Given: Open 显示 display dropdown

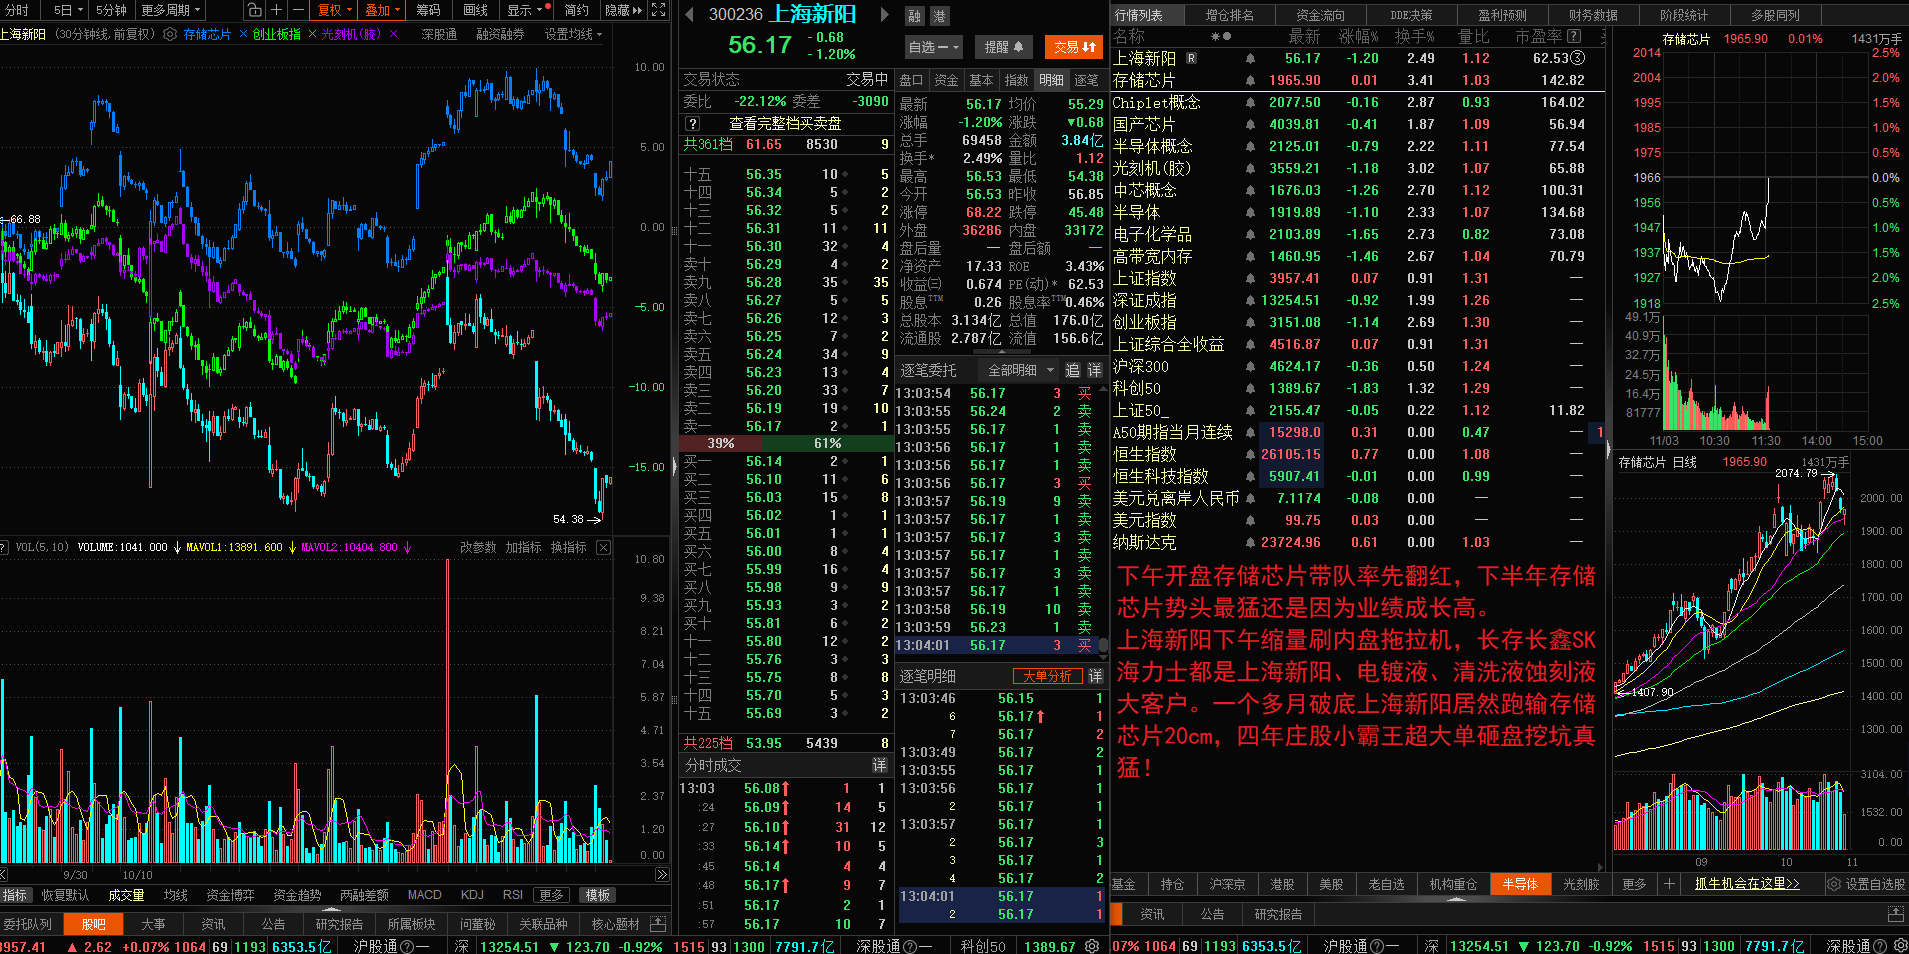Looking at the screenshot, I should (x=526, y=10).
